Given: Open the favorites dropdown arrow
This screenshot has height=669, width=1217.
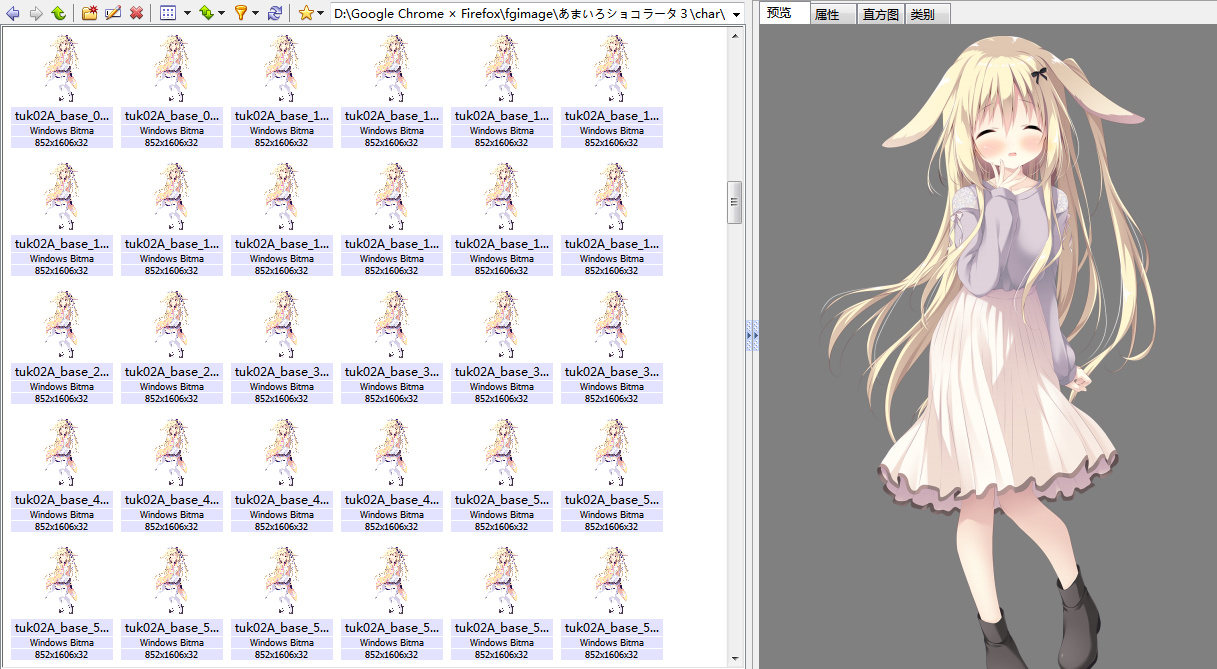Looking at the screenshot, I should coord(321,13).
